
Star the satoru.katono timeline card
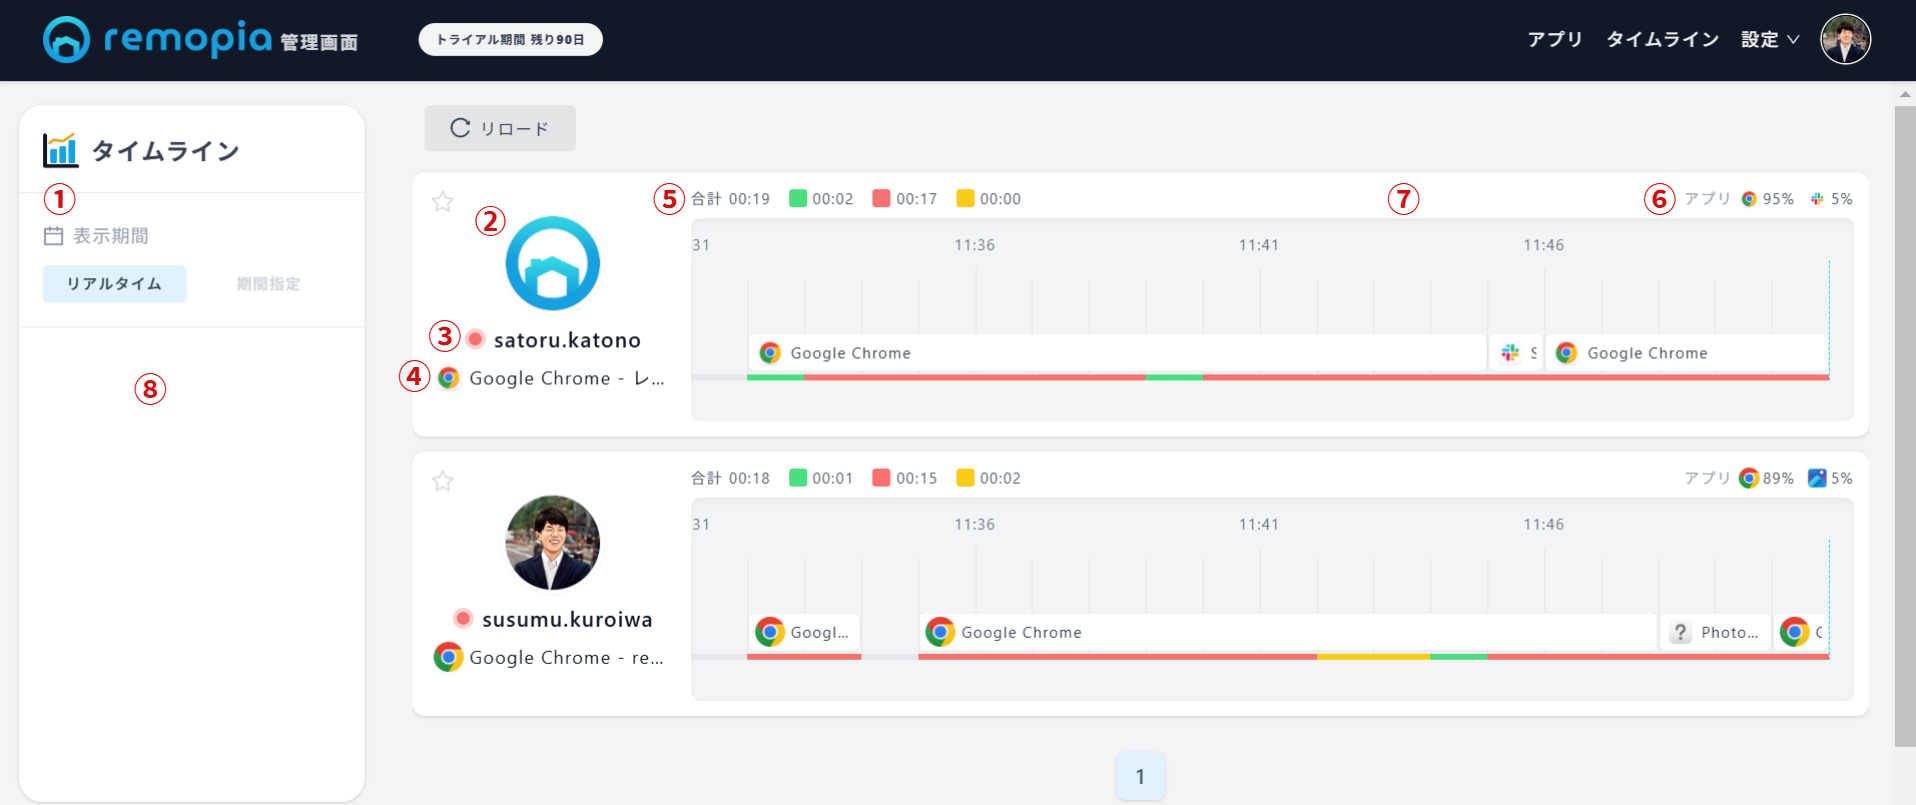(x=442, y=202)
